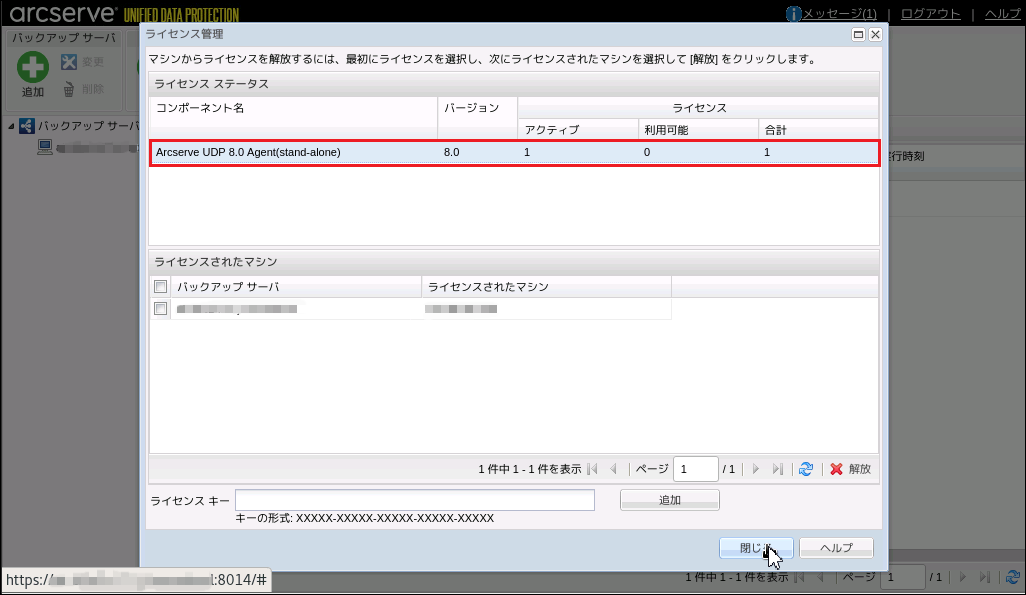Click the 追加 button next to the license key

[669, 500]
